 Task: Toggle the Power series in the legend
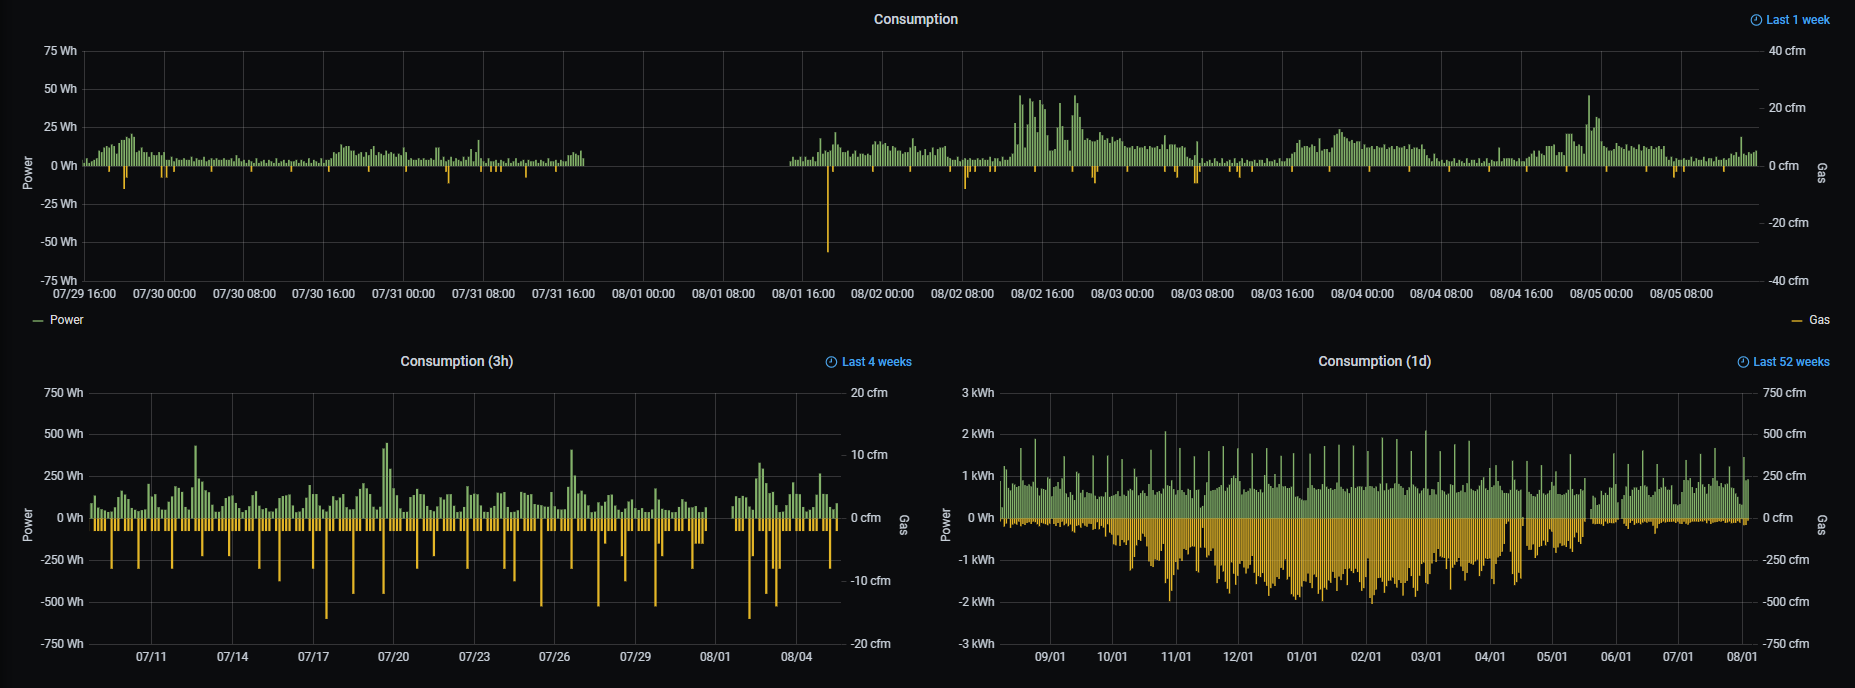[x=67, y=320]
